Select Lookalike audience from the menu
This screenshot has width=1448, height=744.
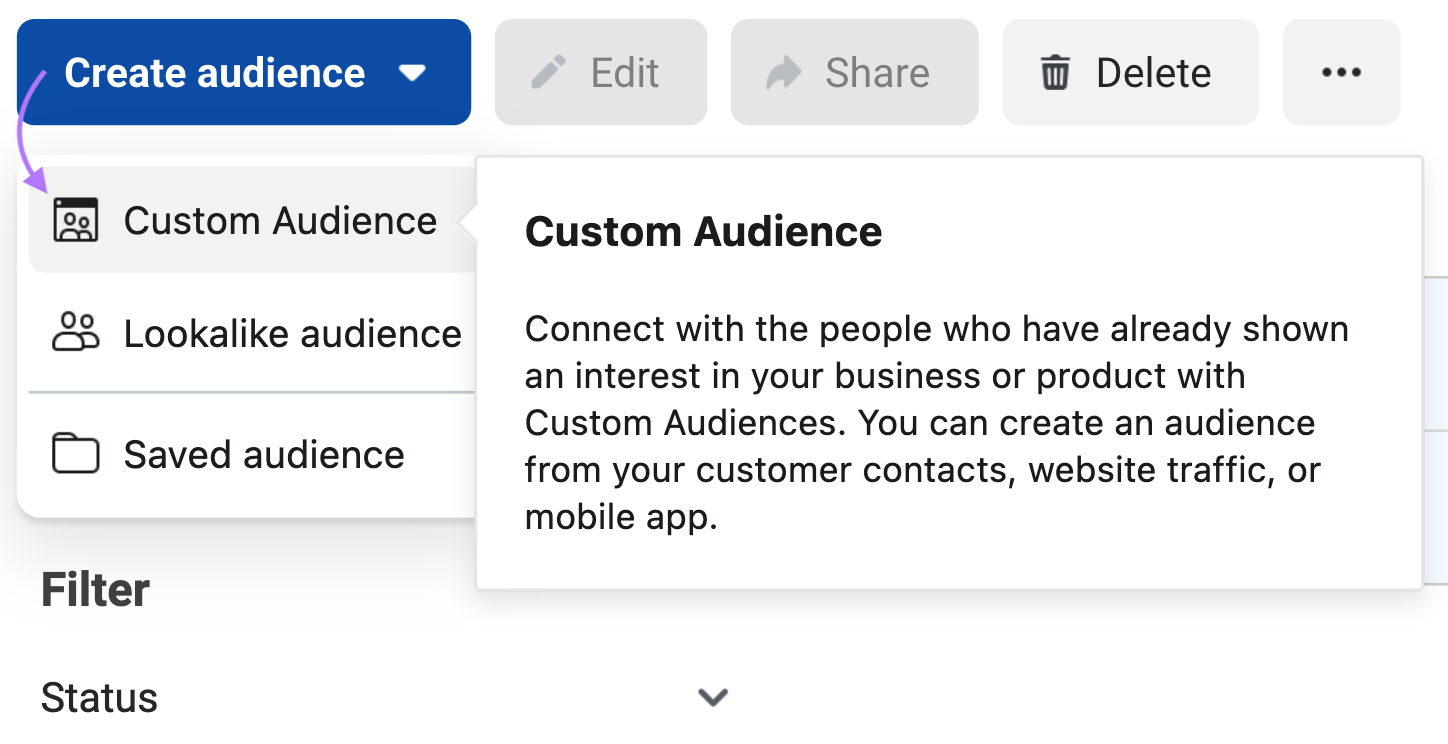point(292,333)
